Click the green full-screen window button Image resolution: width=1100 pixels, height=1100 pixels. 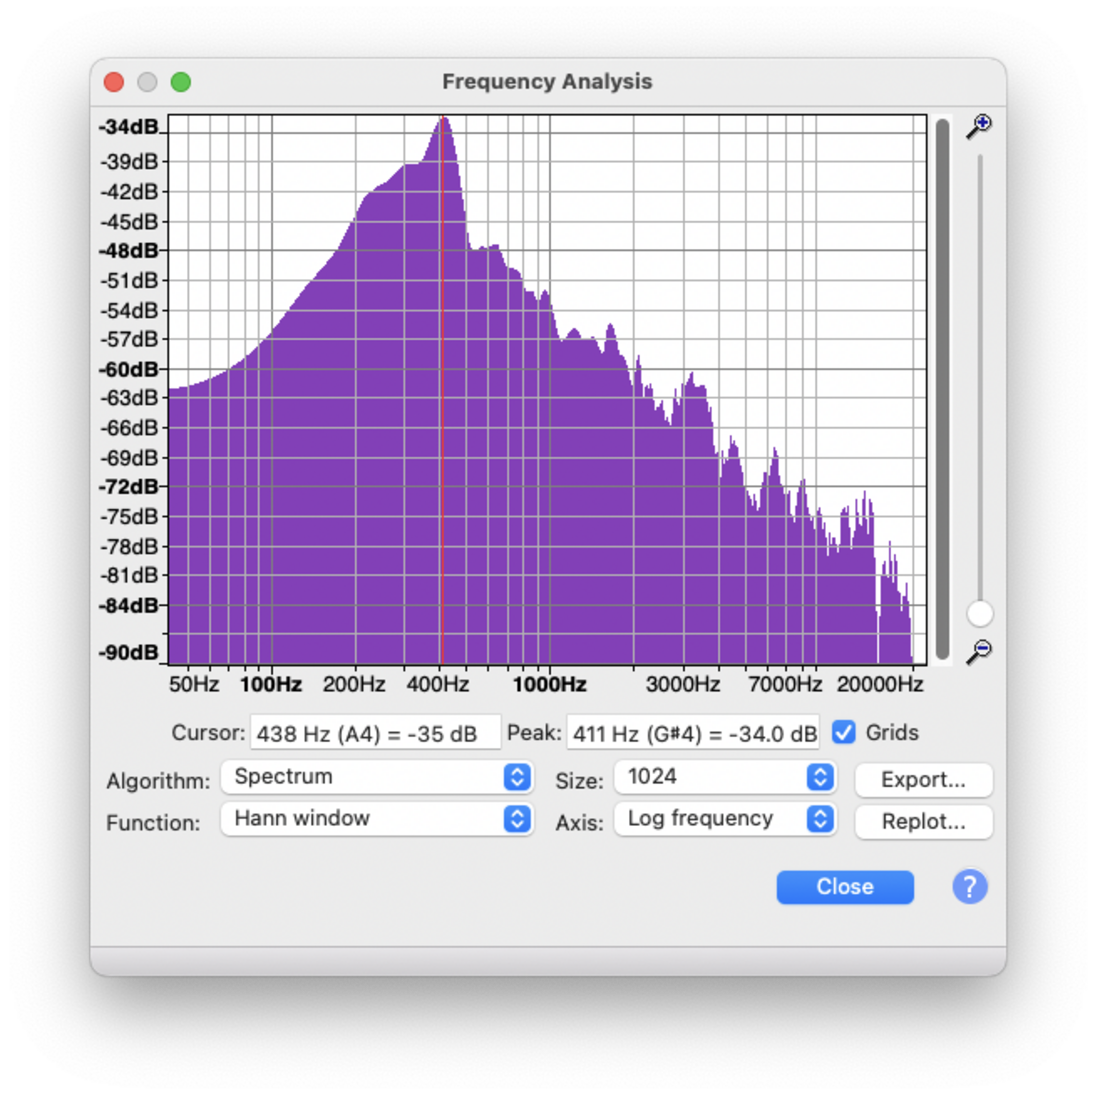181,82
